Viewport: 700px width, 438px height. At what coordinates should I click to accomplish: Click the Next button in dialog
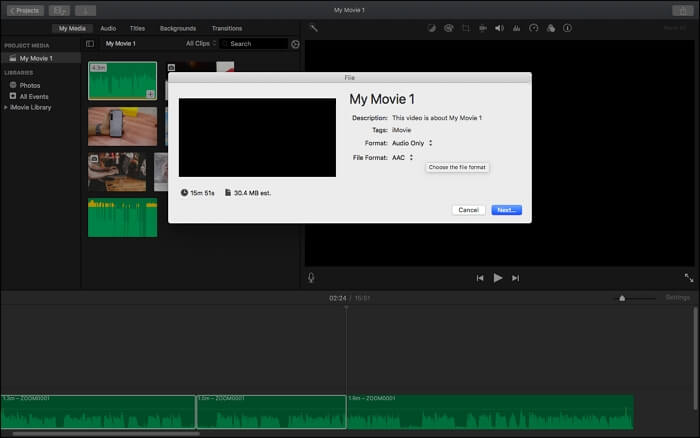[x=506, y=210]
